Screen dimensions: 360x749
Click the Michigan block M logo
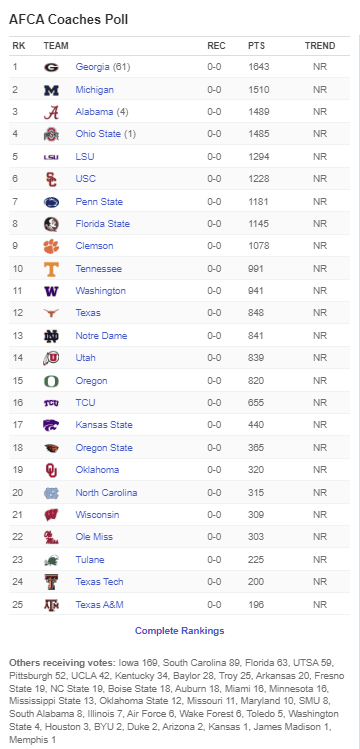coord(51,90)
